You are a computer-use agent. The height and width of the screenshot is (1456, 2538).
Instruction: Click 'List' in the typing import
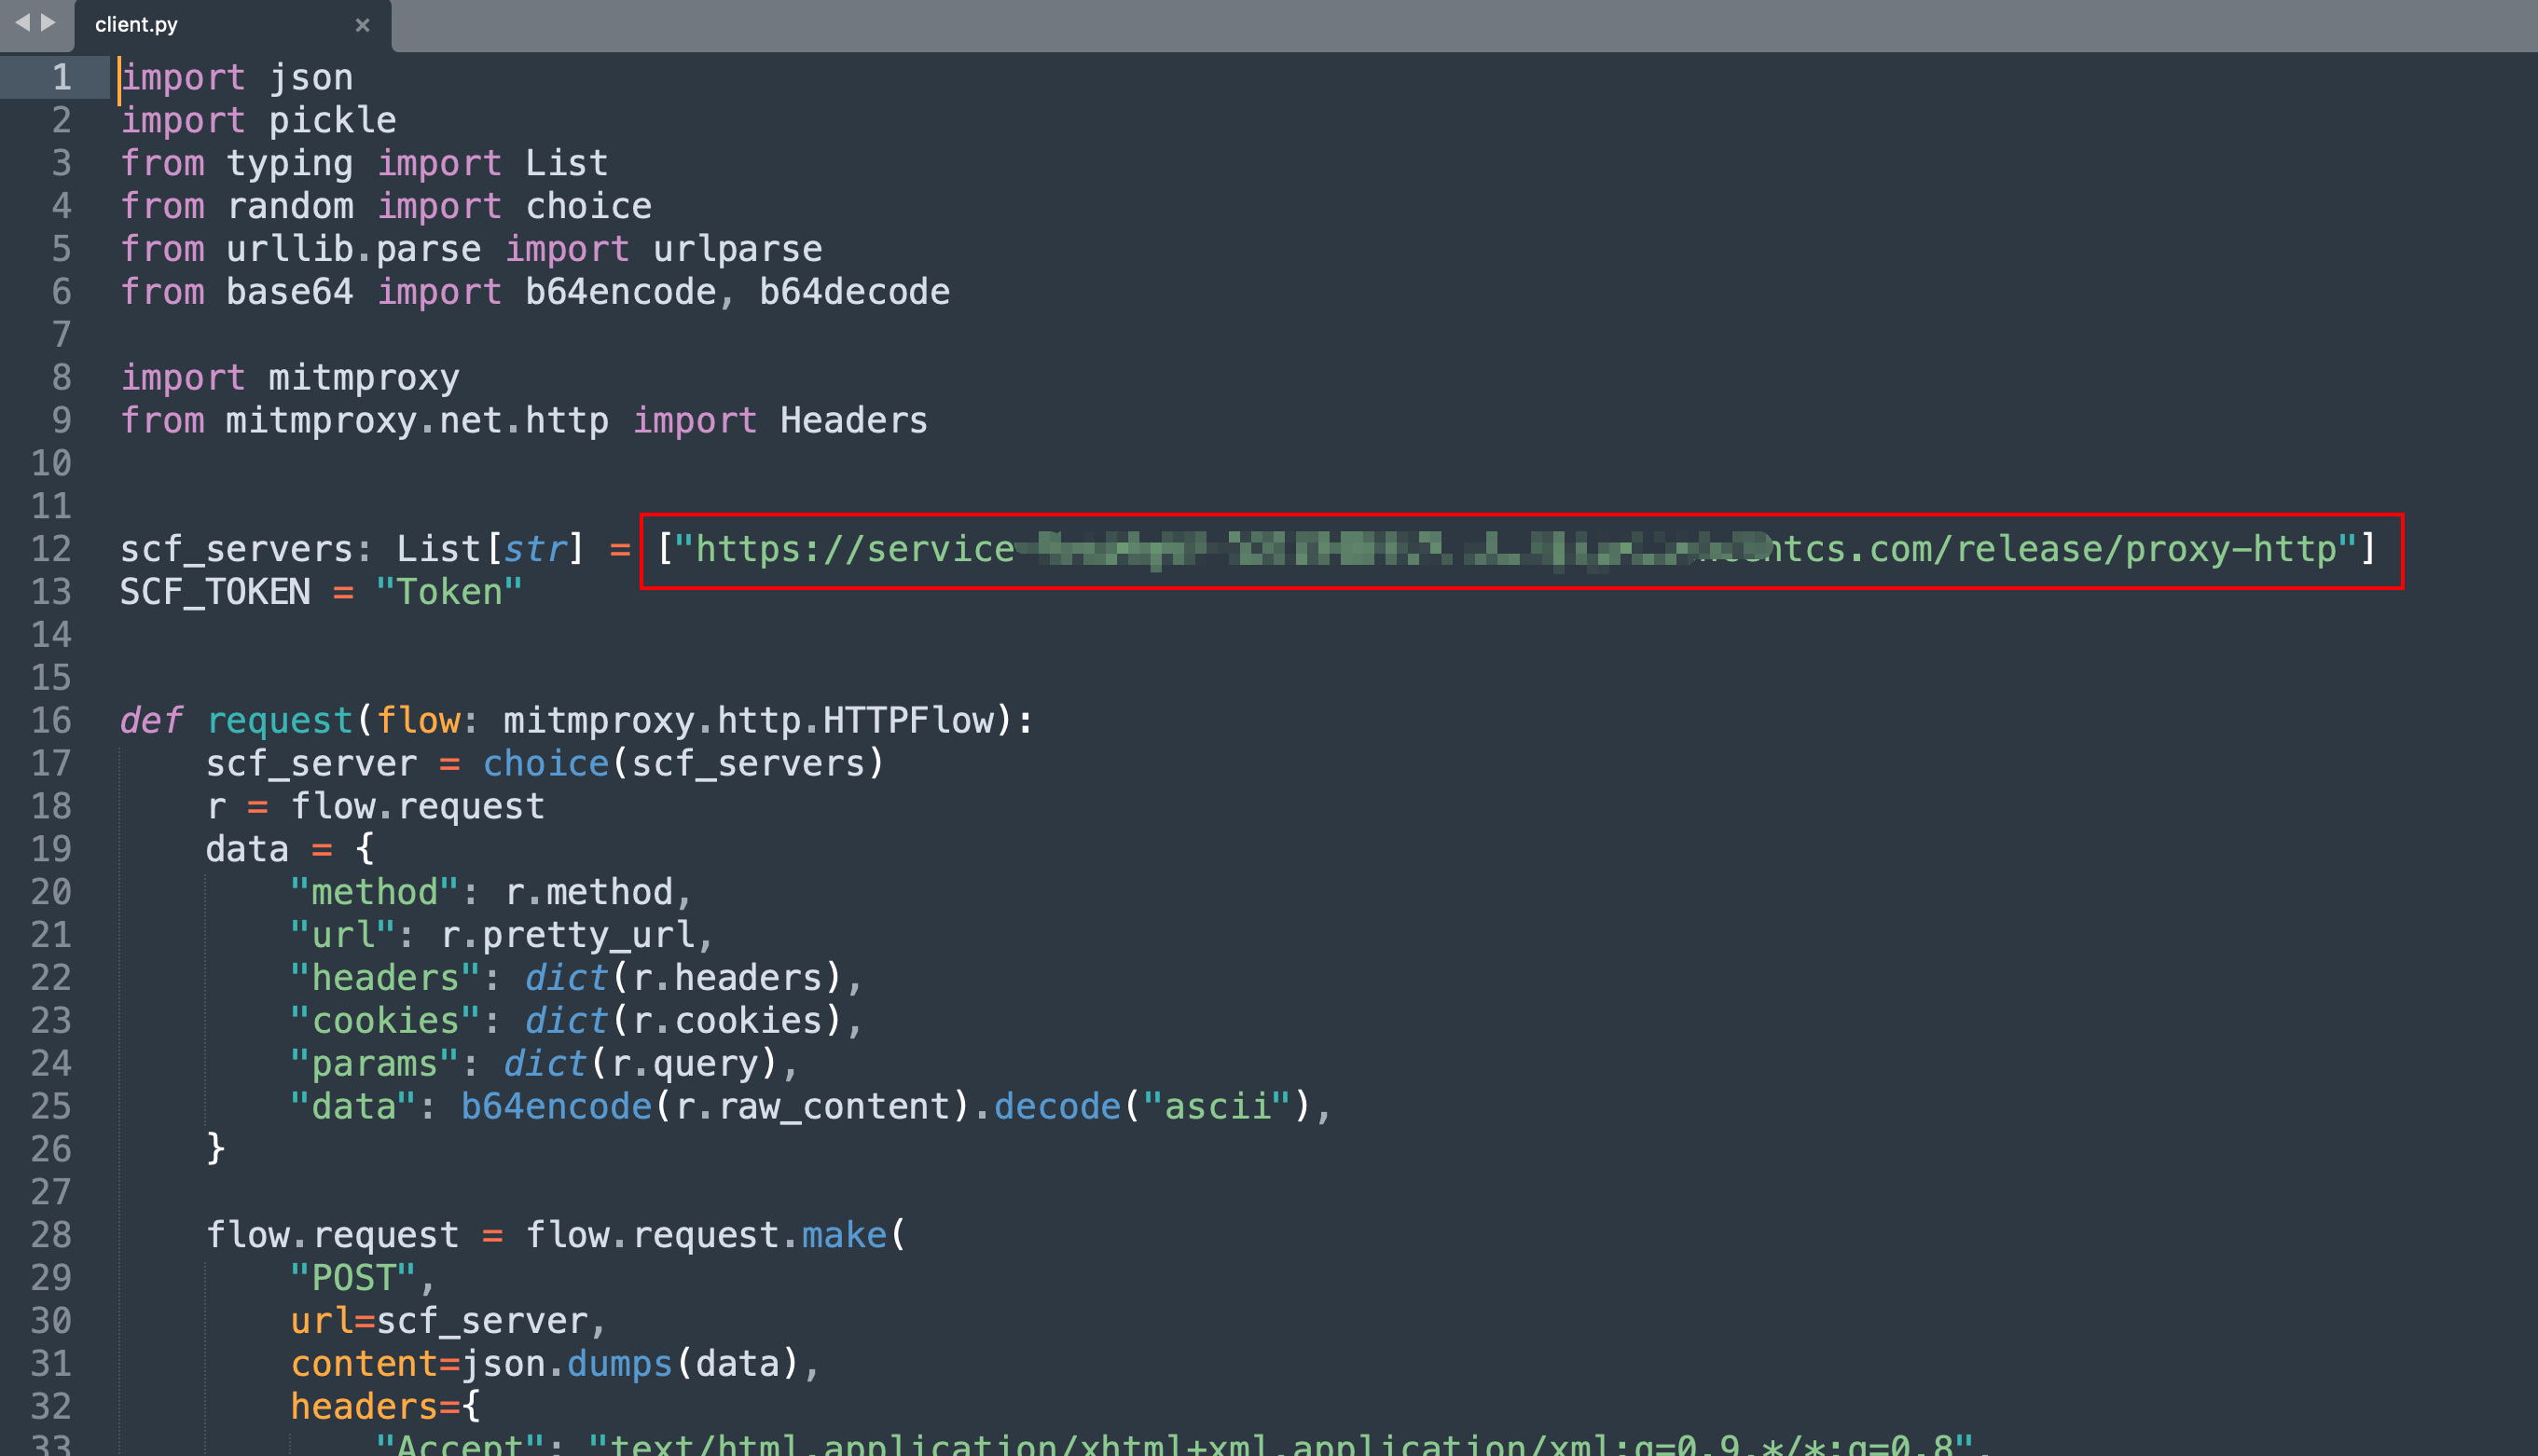(567, 163)
